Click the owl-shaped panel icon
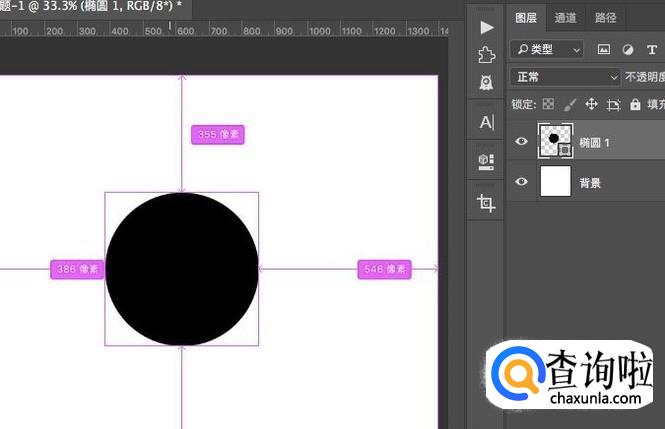Viewport: 665px width, 429px height. click(x=487, y=82)
